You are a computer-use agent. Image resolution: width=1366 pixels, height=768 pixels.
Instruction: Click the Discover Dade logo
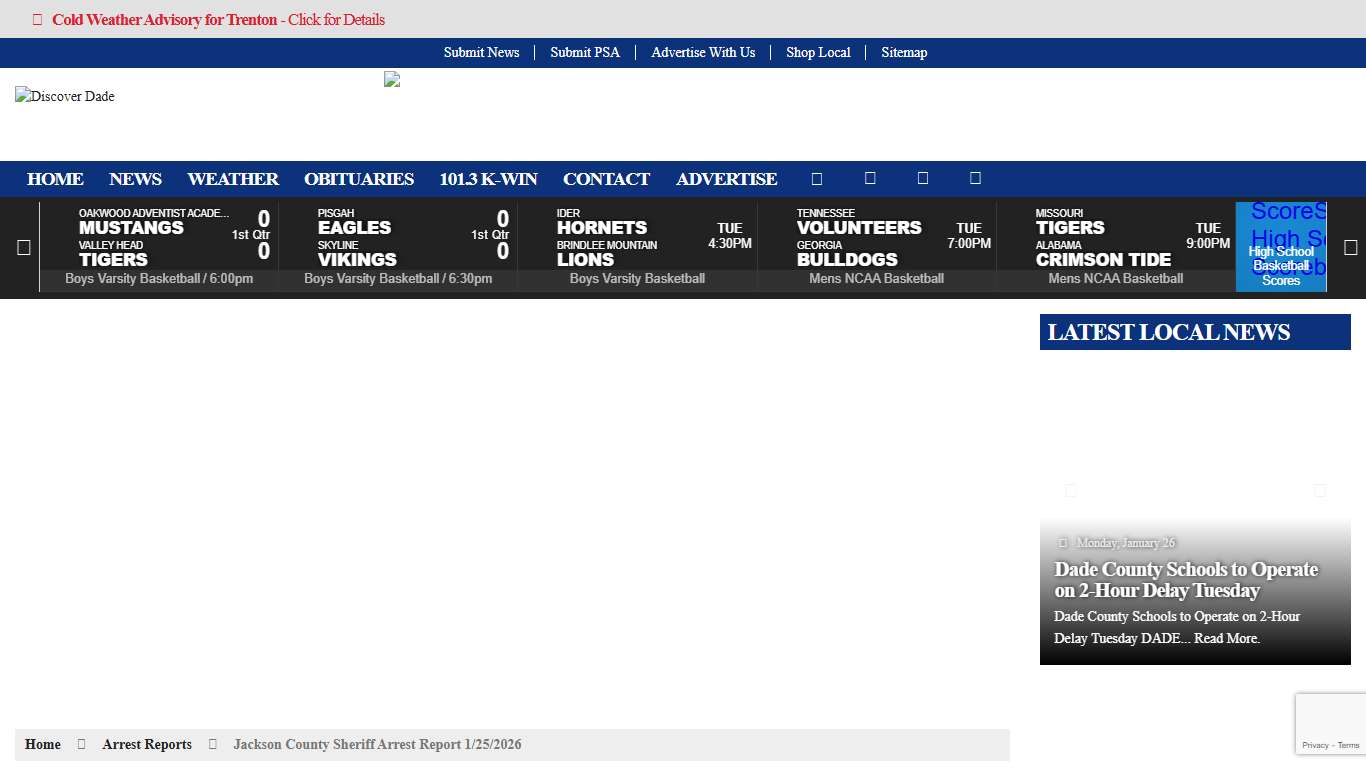(65, 97)
